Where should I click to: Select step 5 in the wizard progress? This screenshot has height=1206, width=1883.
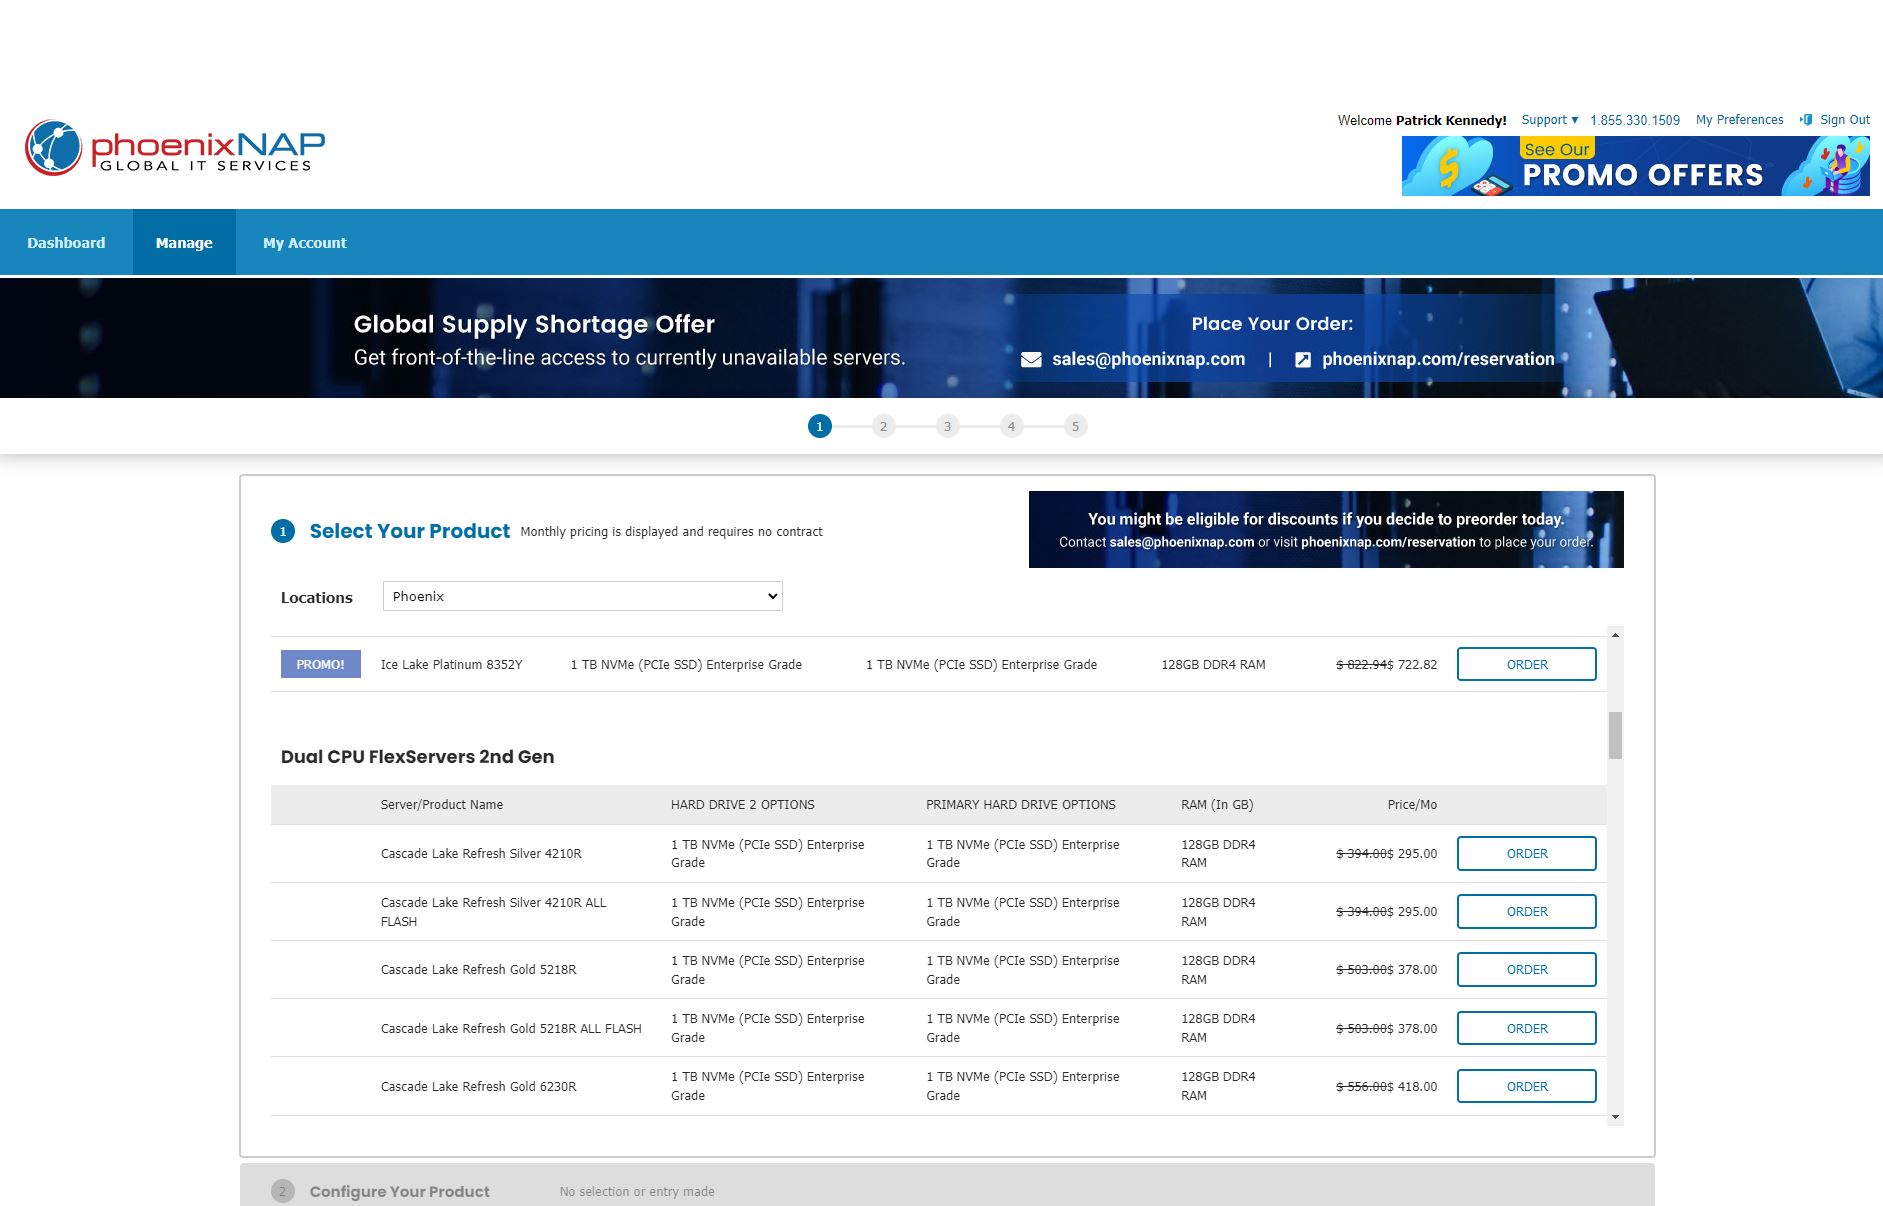[1075, 427]
